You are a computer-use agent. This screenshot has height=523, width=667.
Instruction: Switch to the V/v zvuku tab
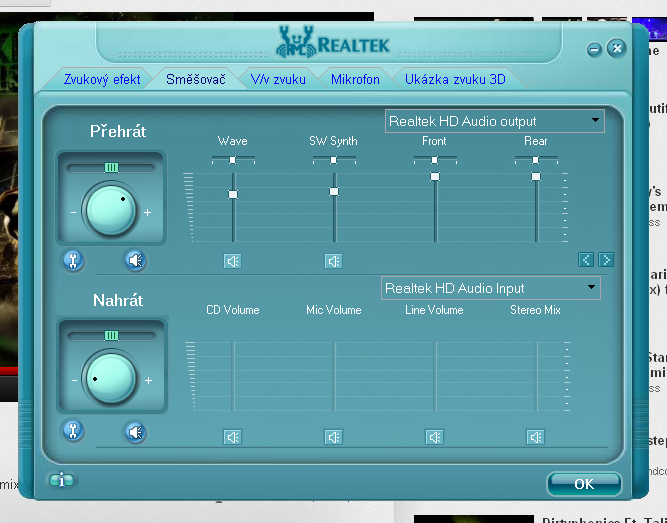coord(278,79)
